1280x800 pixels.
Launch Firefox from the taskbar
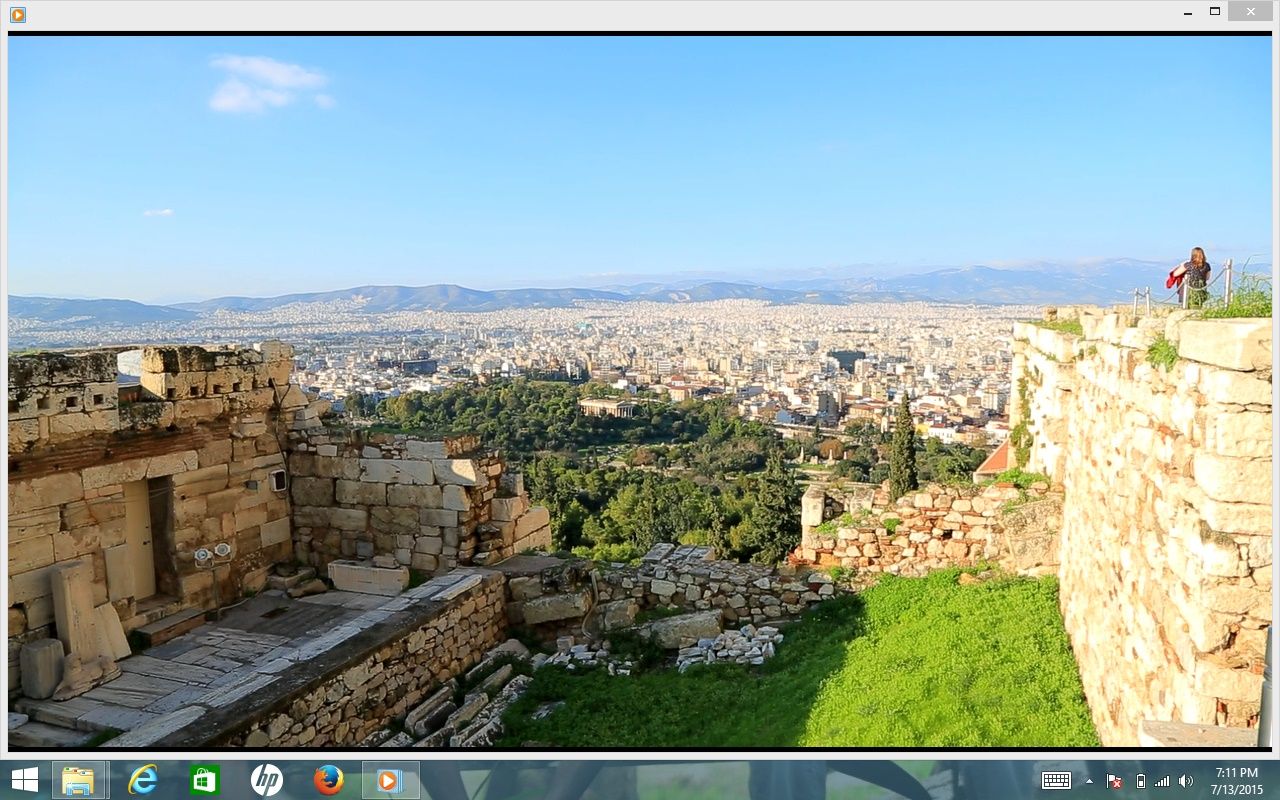(x=328, y=780)
